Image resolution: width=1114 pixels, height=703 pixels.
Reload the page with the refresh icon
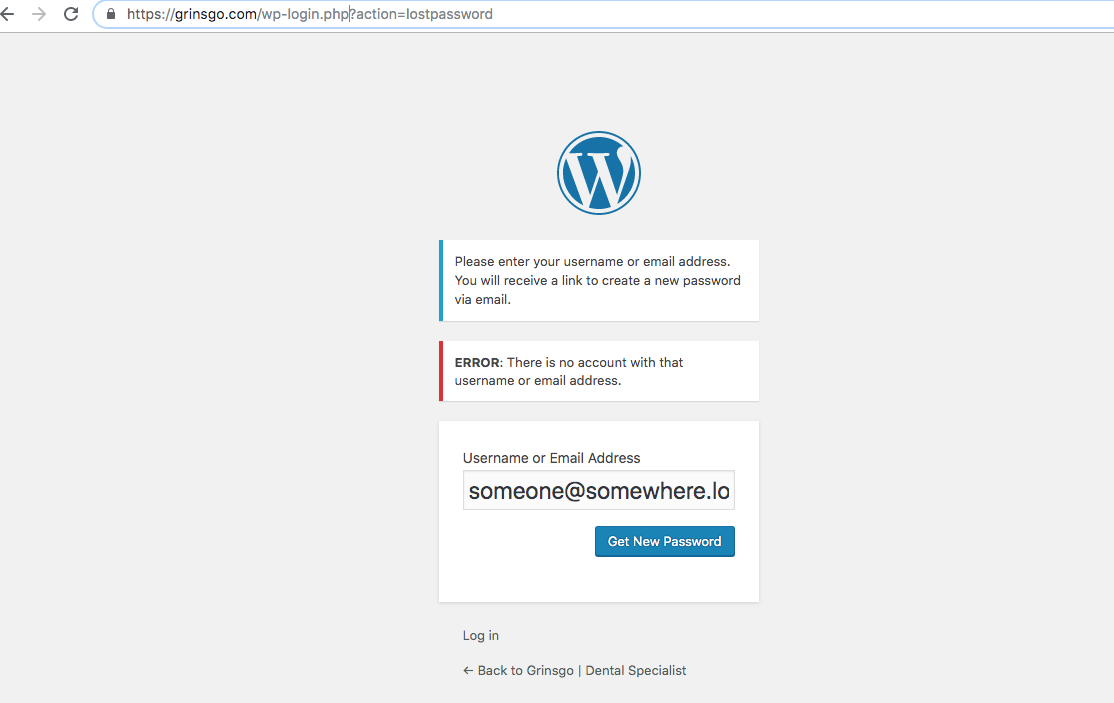[x=71, y=14]
